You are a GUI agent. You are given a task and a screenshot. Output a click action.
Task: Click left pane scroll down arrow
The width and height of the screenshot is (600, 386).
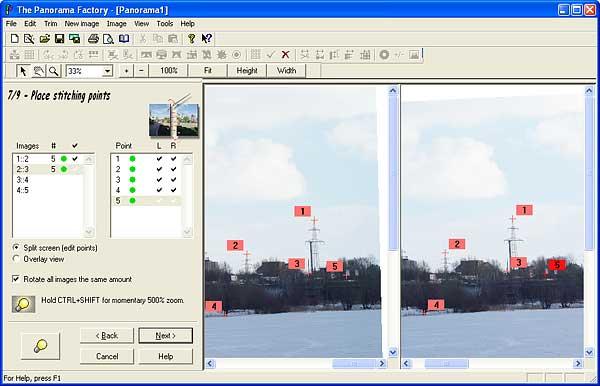[x=393, y=352]
